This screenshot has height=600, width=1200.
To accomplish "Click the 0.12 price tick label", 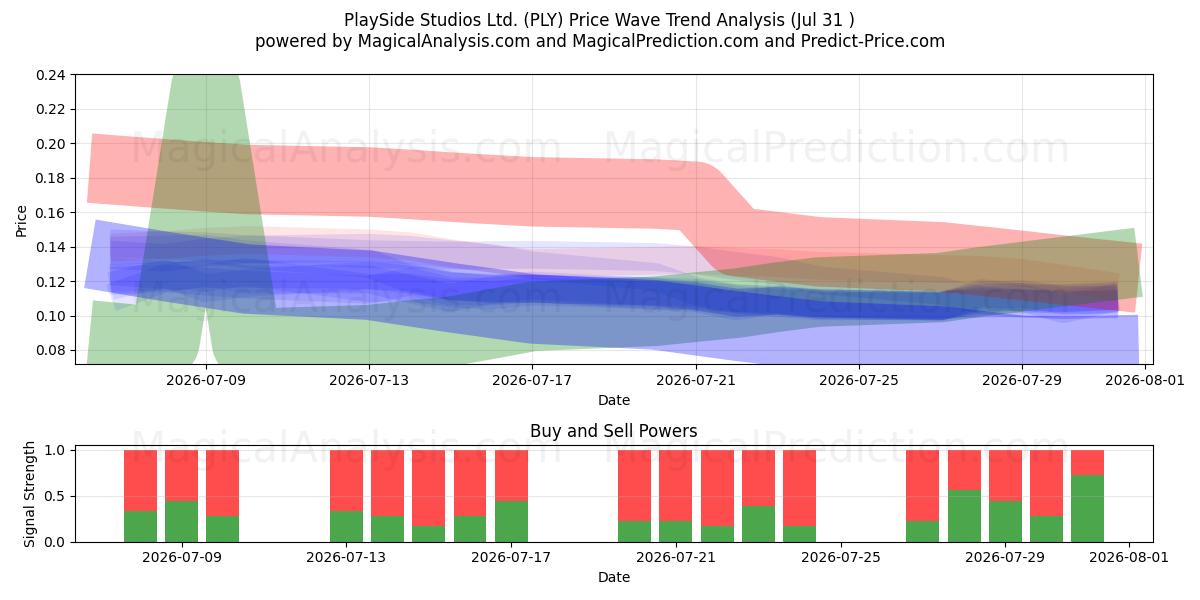I will click(50, 282).
